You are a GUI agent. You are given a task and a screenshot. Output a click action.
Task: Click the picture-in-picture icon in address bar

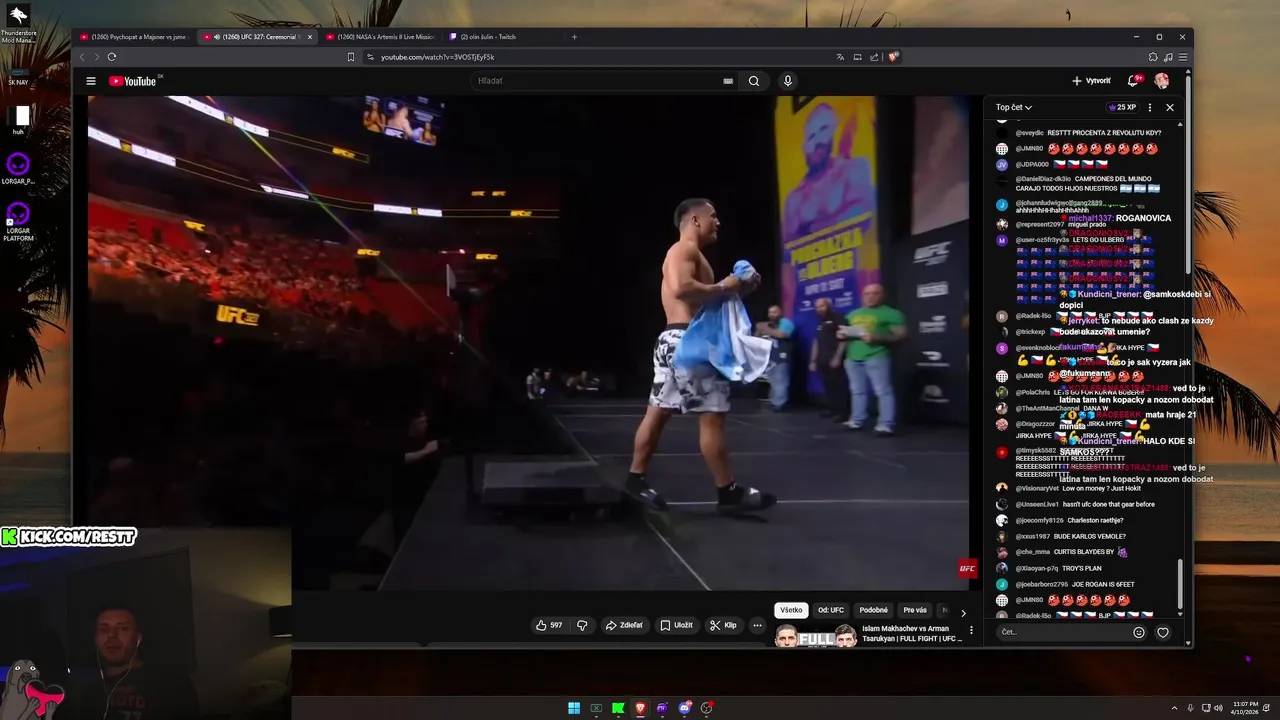point(858,57)
